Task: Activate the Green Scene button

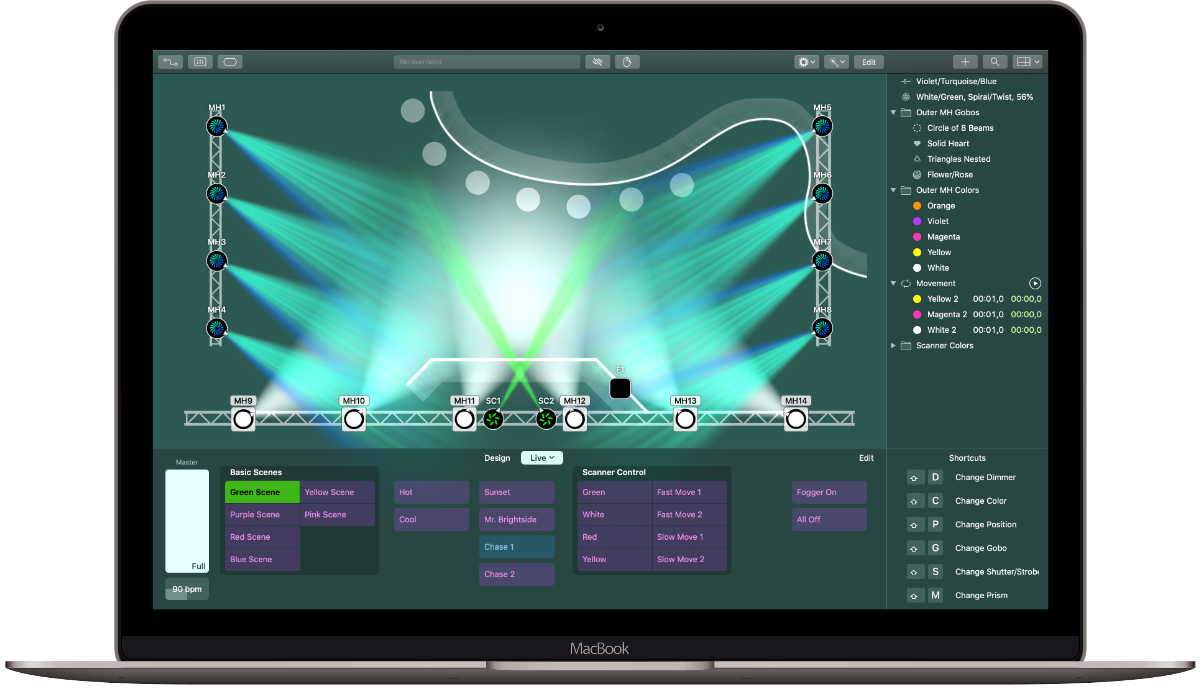Action: (x=262, y=492)
